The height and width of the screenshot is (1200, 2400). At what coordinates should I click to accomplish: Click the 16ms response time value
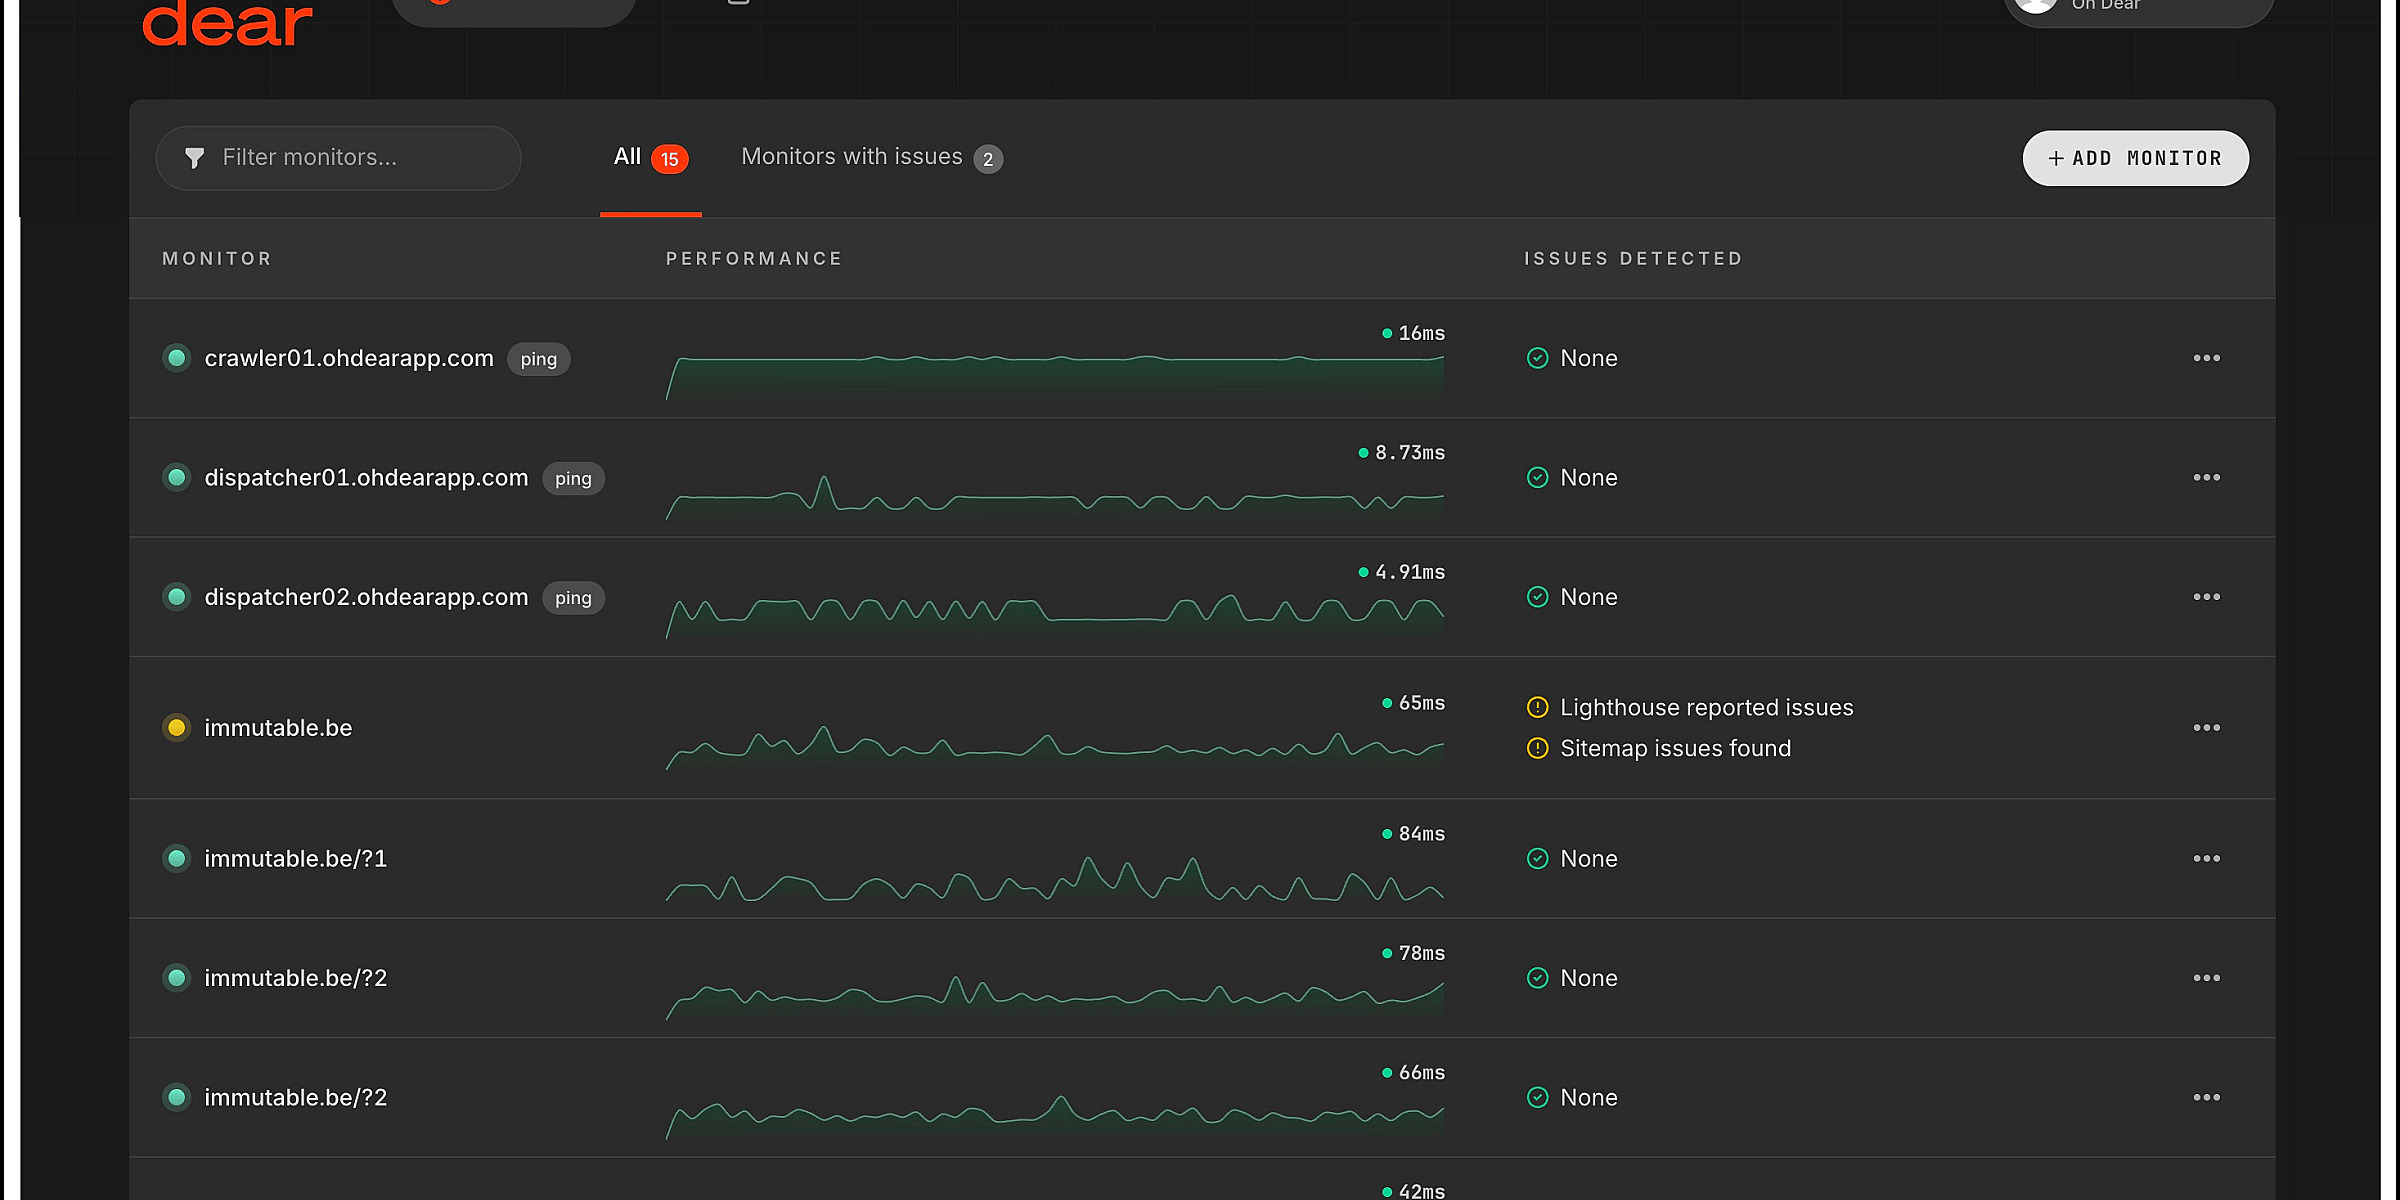click(1421, 333)
